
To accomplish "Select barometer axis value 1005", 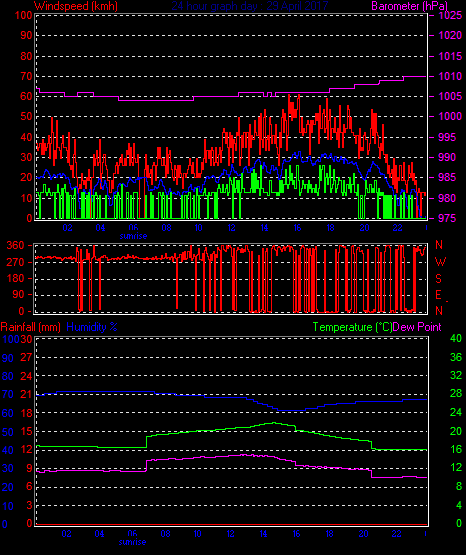I will (450, 96).
